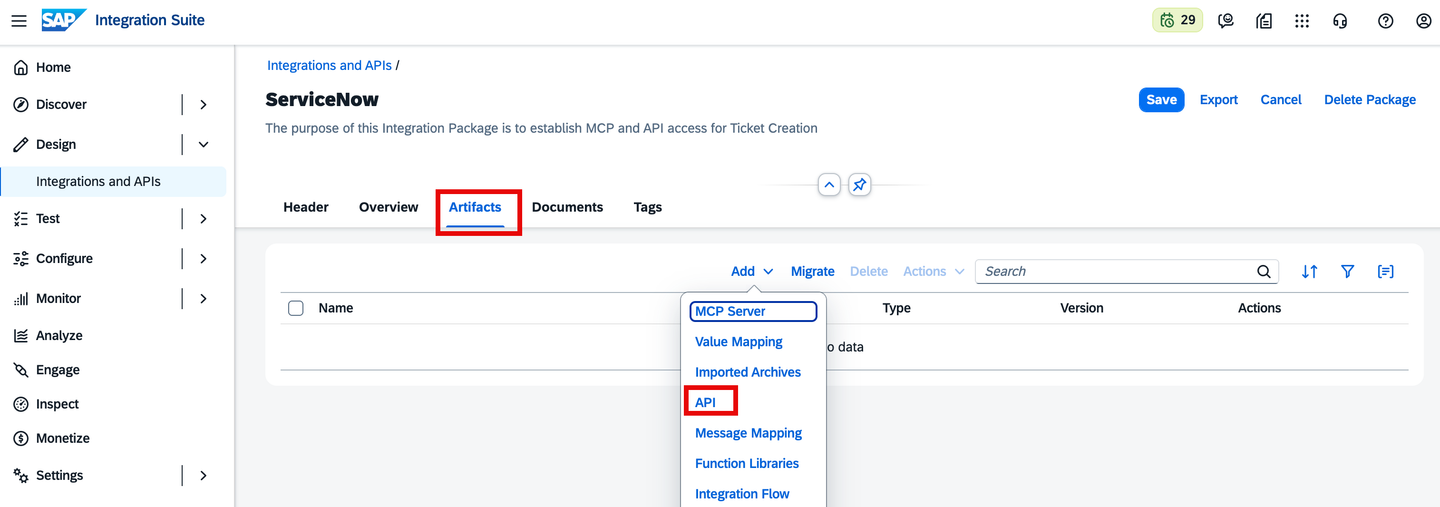Viewport: 1440px width, 507px height.
Task: Expand the Monitor section chevron
Action: pos(203,298)
